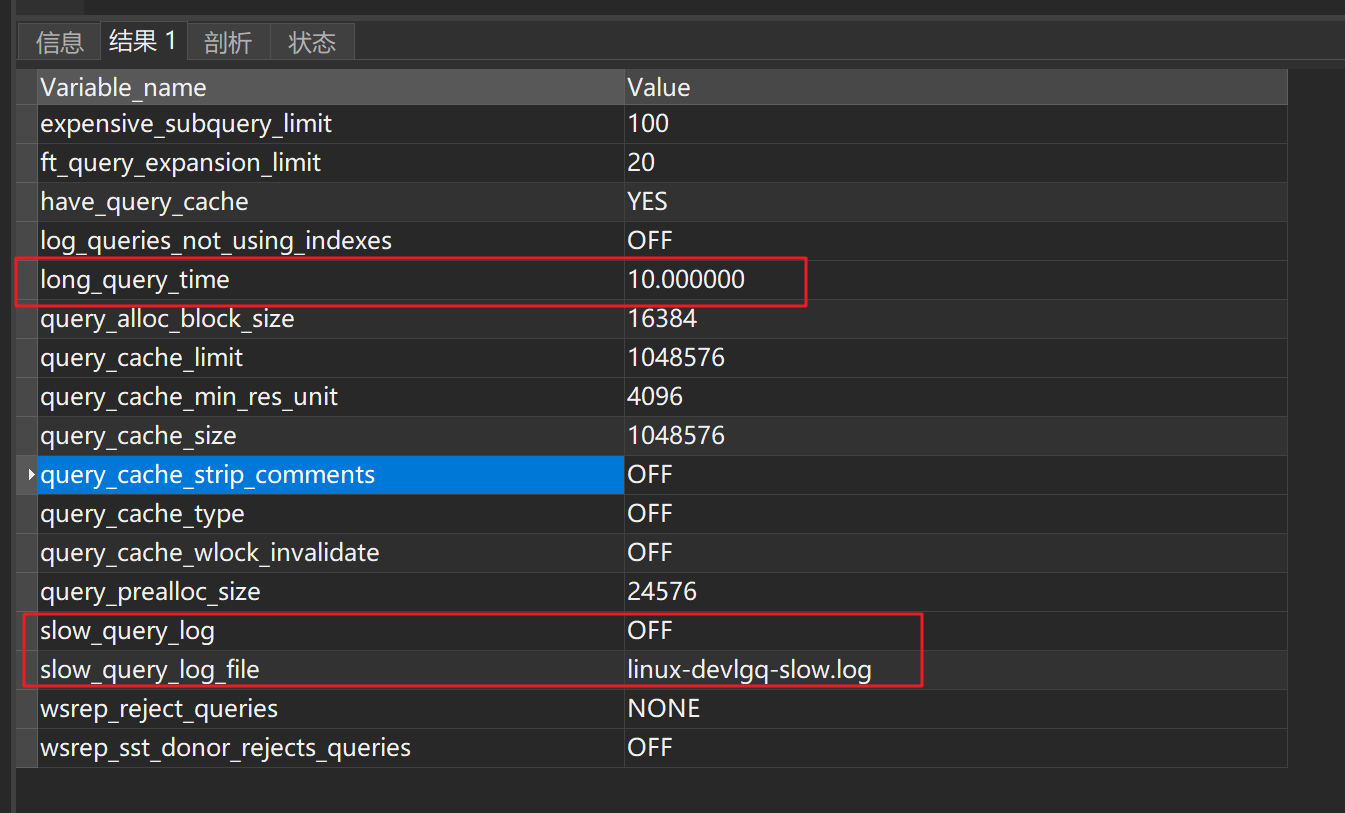Click the YES value cell

tap(956, 202)
